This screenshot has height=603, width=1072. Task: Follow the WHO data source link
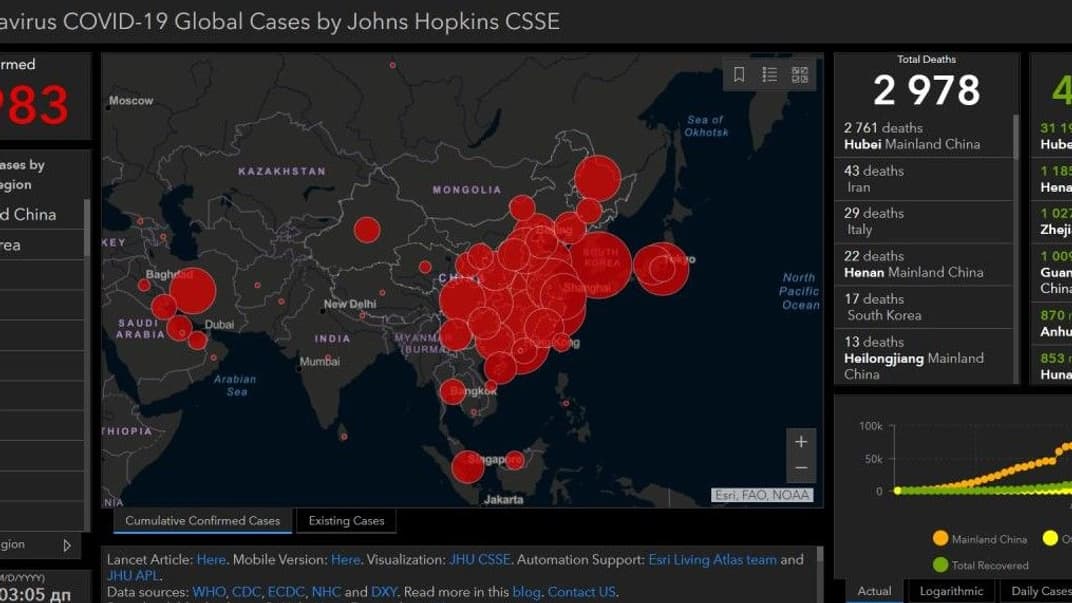click(209, 592)
